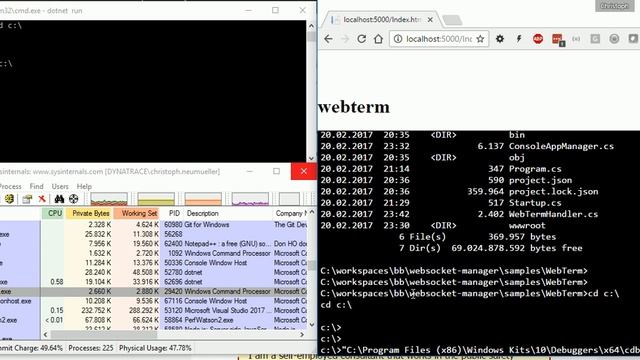Open the physical memory orange mini graph
This screenshot has height=360, width=640.
pyautogui.click(x=203, y=199)
